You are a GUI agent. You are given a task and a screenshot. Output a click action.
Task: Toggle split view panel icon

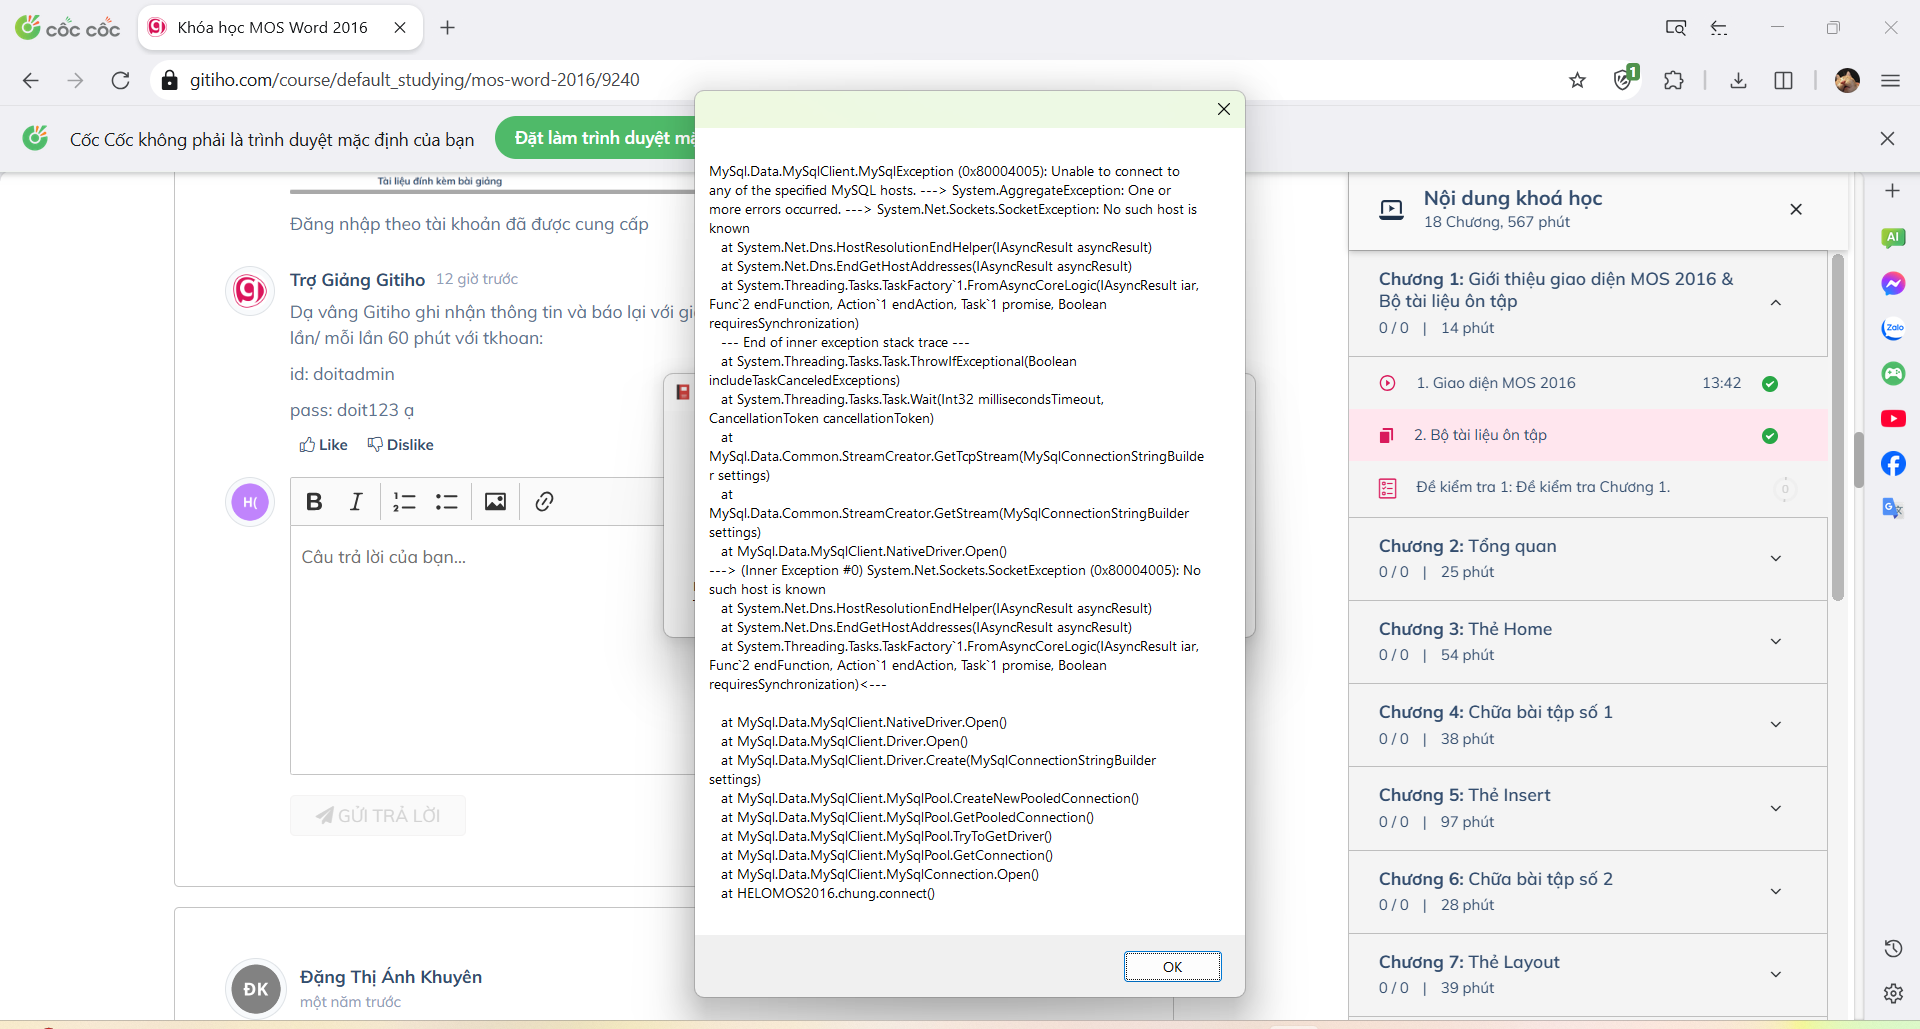point(1783,80)
